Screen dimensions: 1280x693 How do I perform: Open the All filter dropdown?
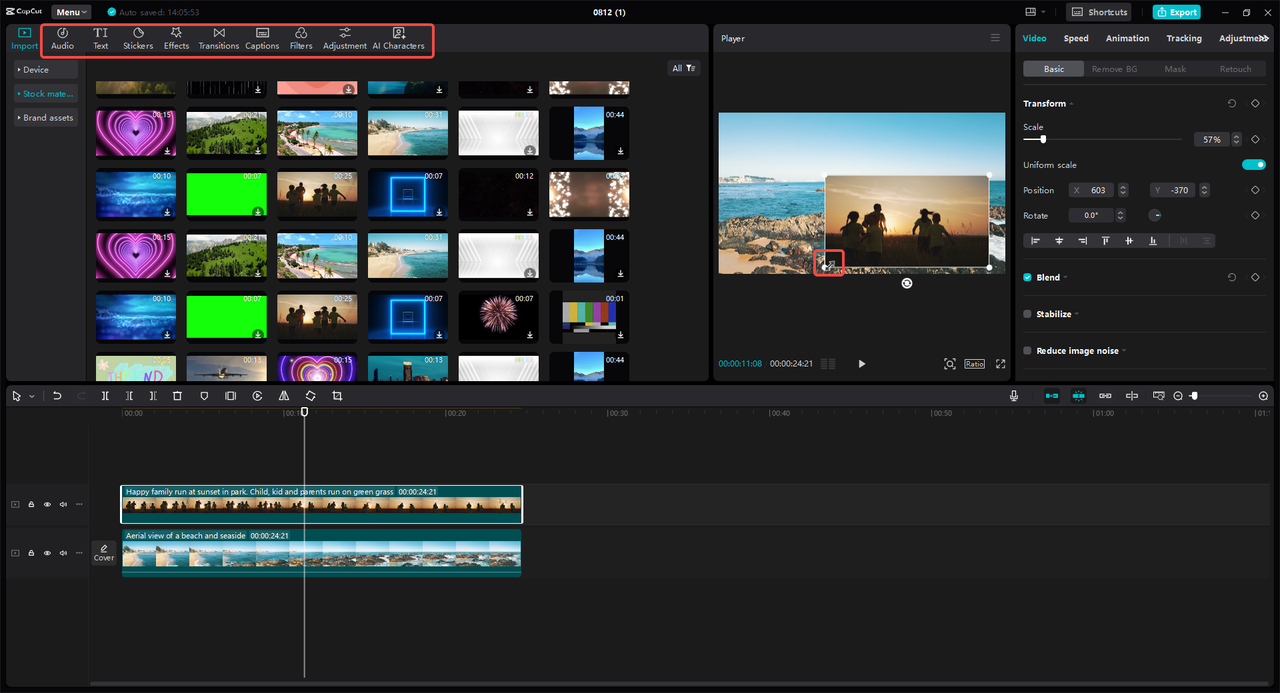coord(684,68)
